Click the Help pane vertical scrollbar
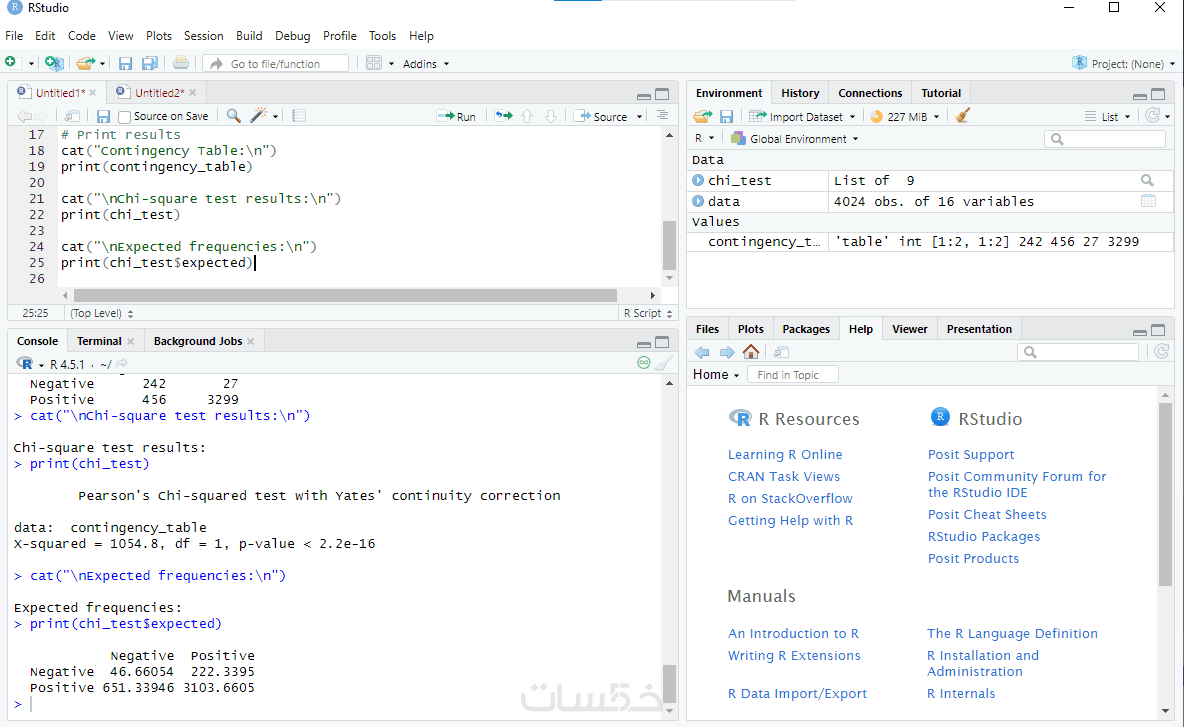The width and height of the screenshot is (1184, 727). pyautogui.click(x=1165, y=494)
